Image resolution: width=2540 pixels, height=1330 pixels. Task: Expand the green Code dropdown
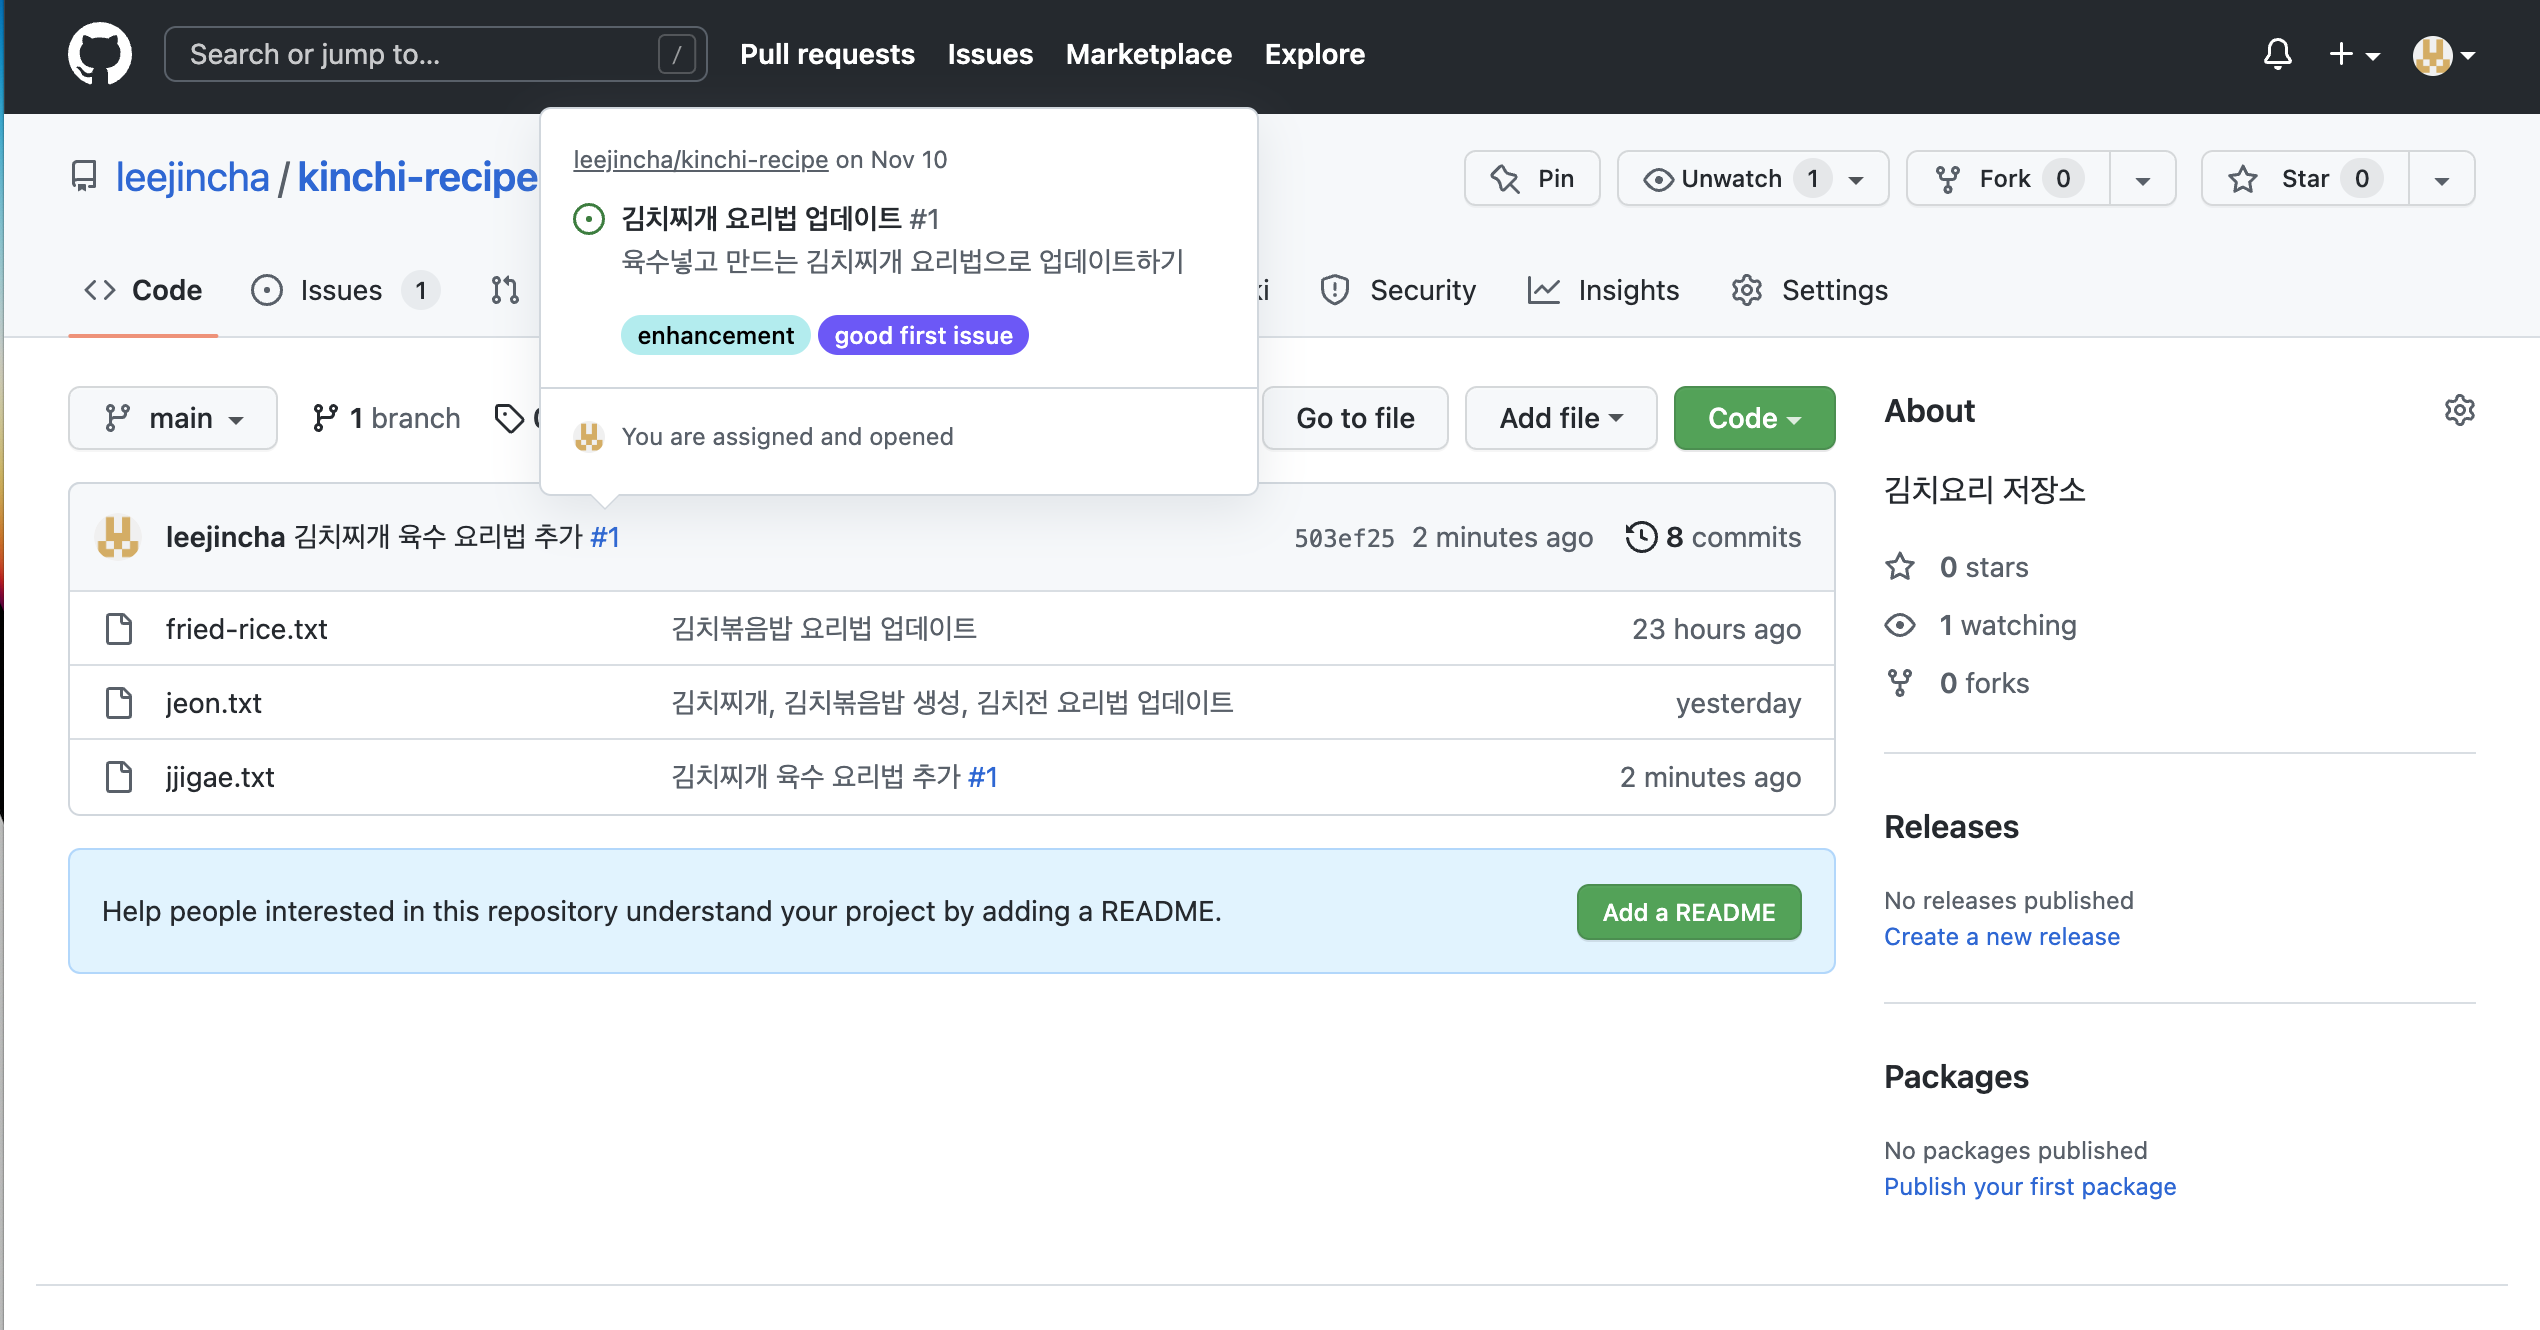click(1753, 418)
